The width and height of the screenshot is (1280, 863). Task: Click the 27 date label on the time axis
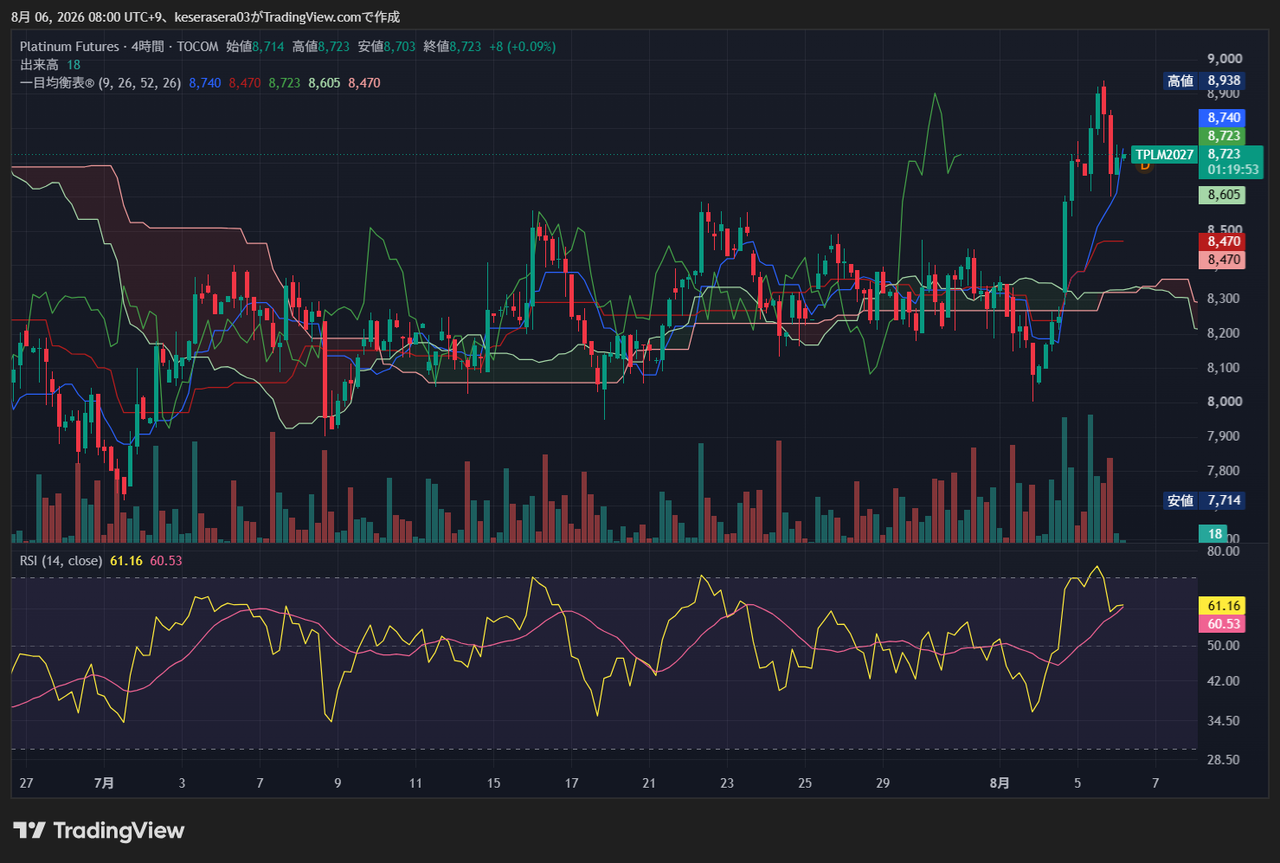(x=26, y=783)
